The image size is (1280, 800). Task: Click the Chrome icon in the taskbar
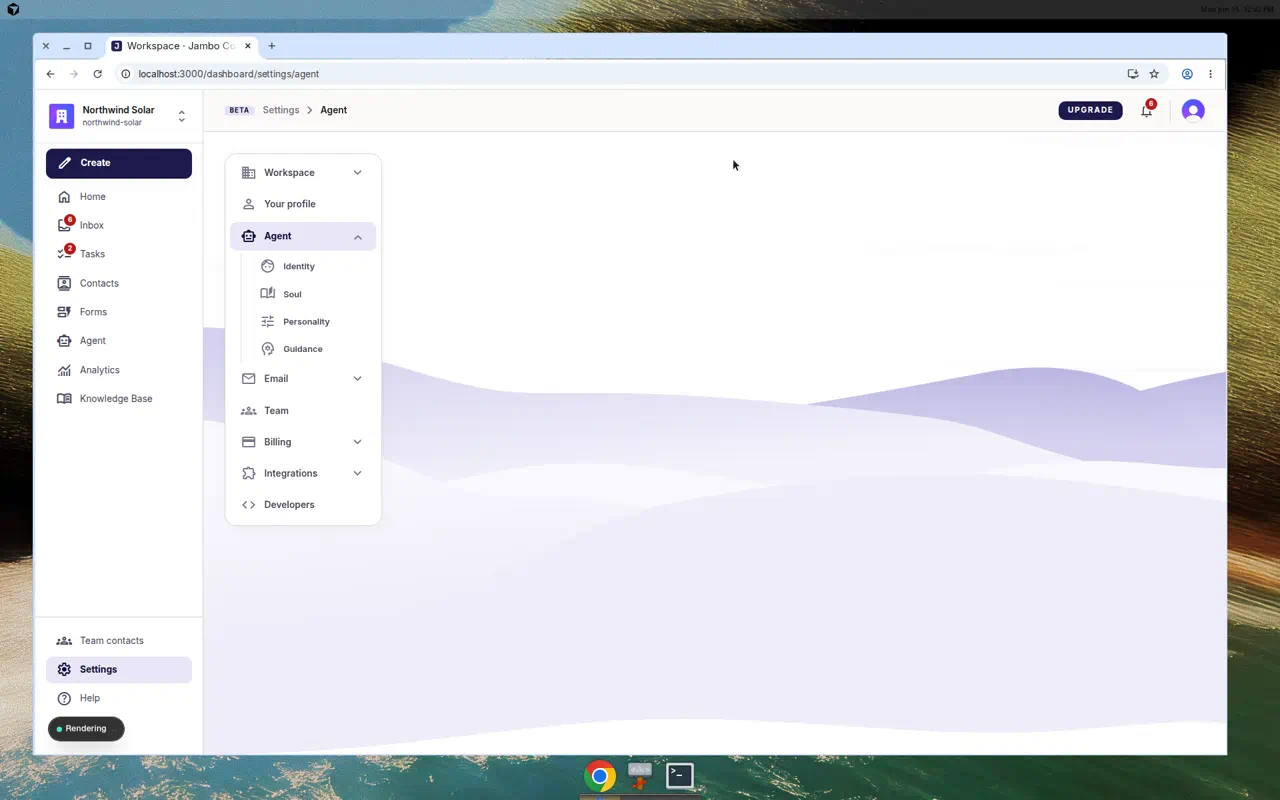600,776
